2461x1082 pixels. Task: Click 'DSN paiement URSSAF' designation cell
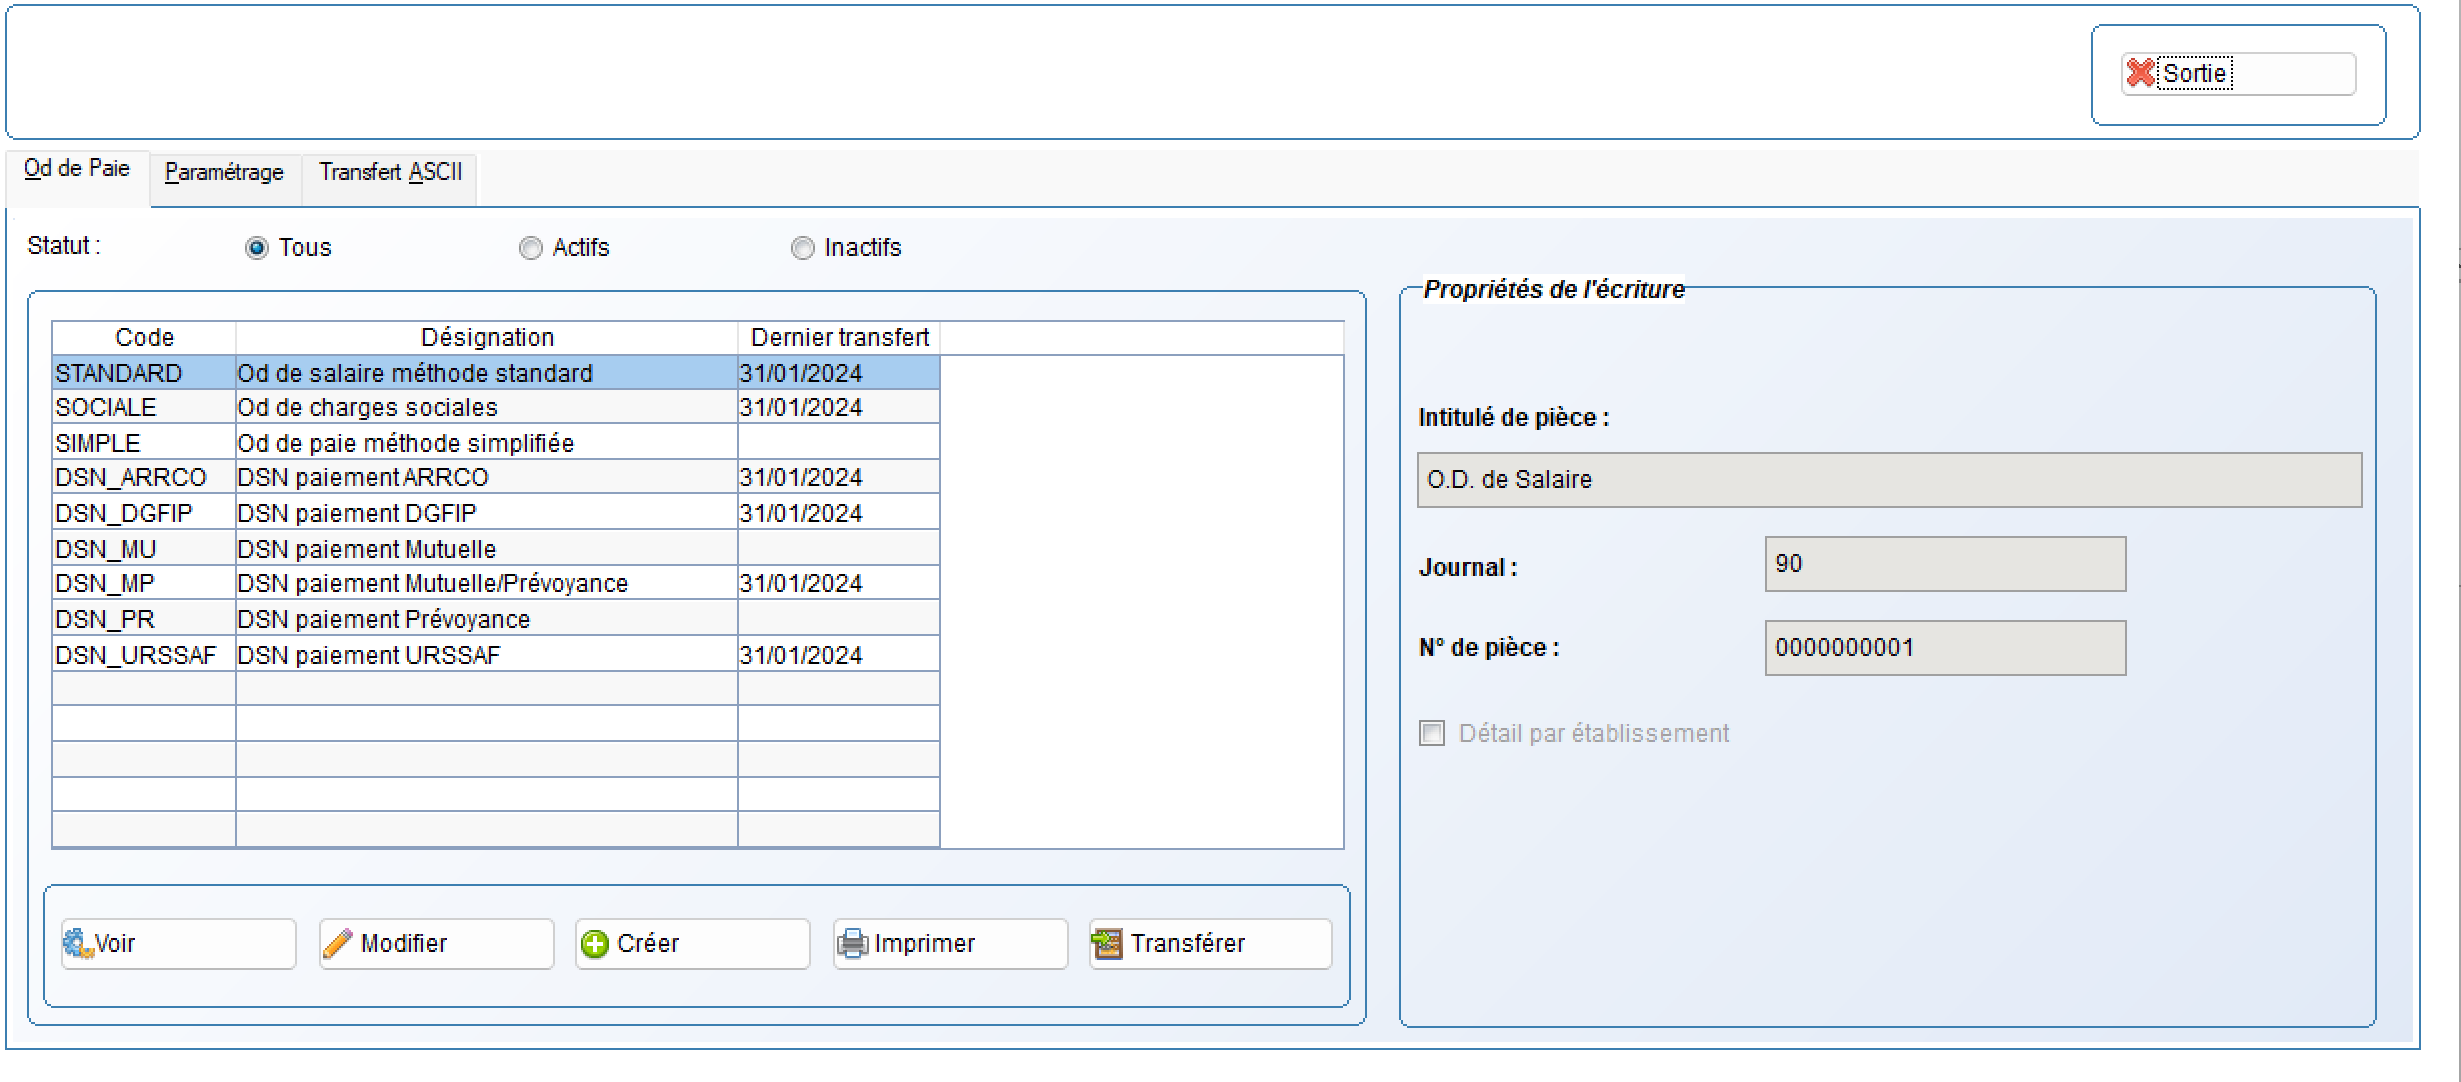[x=487, y=655]
